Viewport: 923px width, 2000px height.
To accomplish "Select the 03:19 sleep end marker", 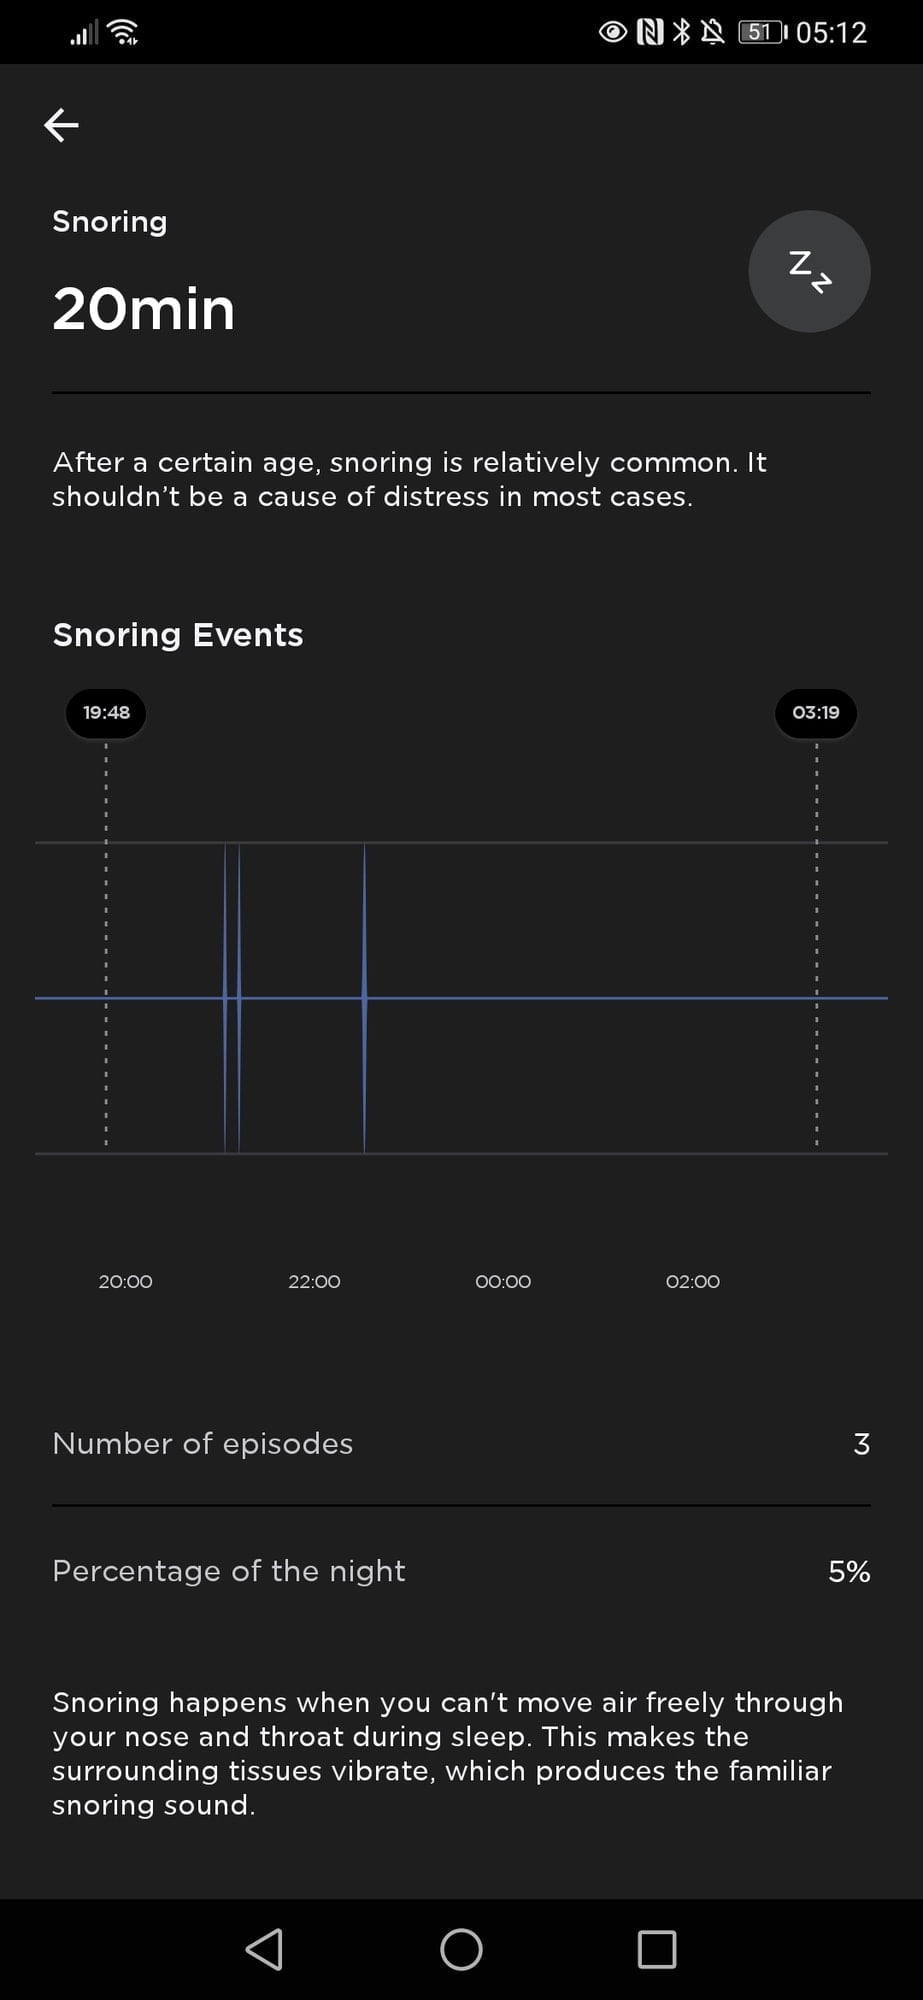I will tap(816, 713).
